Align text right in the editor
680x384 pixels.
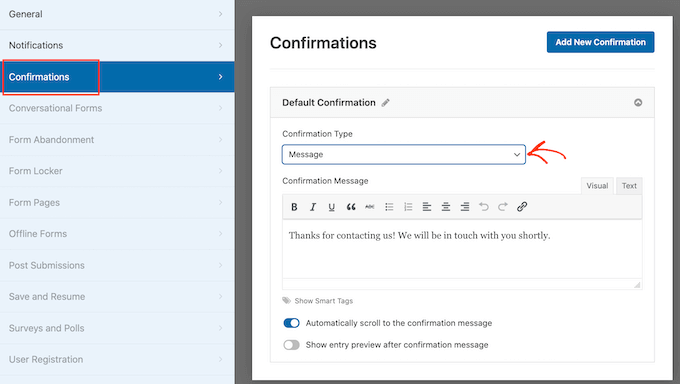click(x=465, y=207)
